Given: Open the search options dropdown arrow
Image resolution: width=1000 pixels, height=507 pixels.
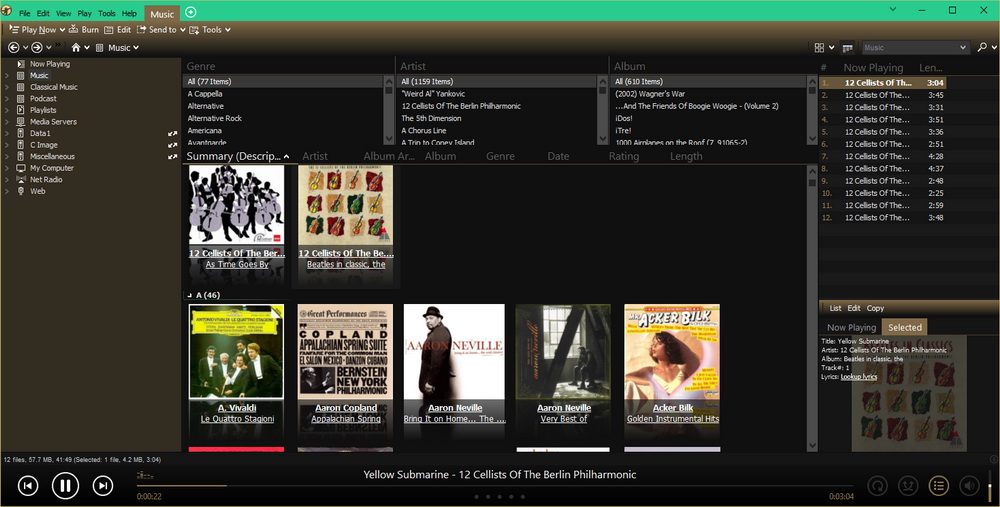Looking at the screenshot, I should [x=993, y=48].
